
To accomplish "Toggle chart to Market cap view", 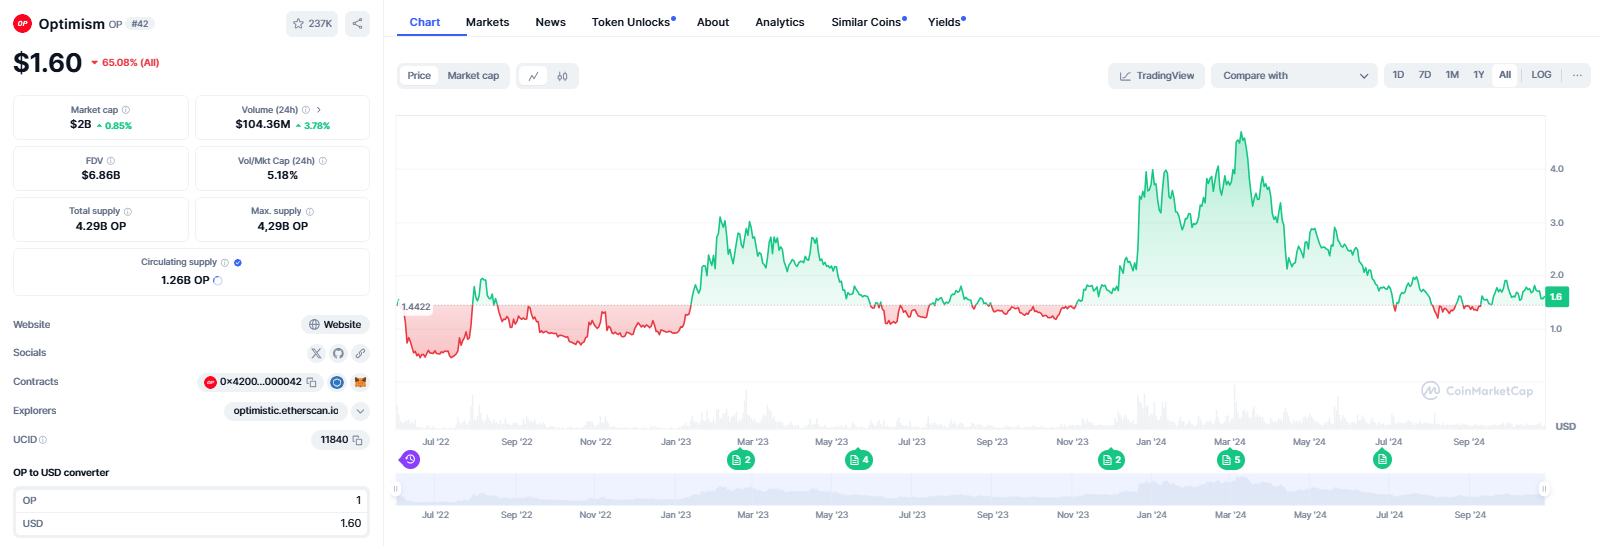I will point(473,76).
